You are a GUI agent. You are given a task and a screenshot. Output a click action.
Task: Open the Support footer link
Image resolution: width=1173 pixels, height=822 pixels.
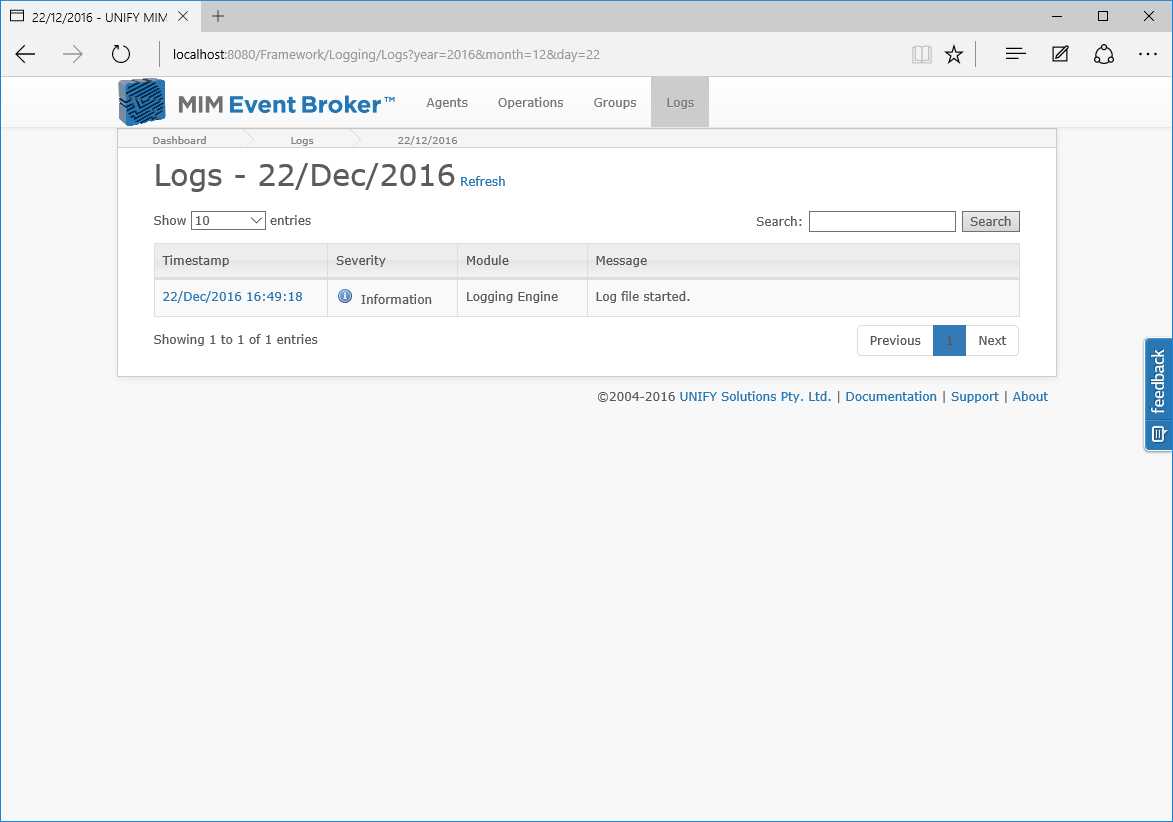[975, 396]
